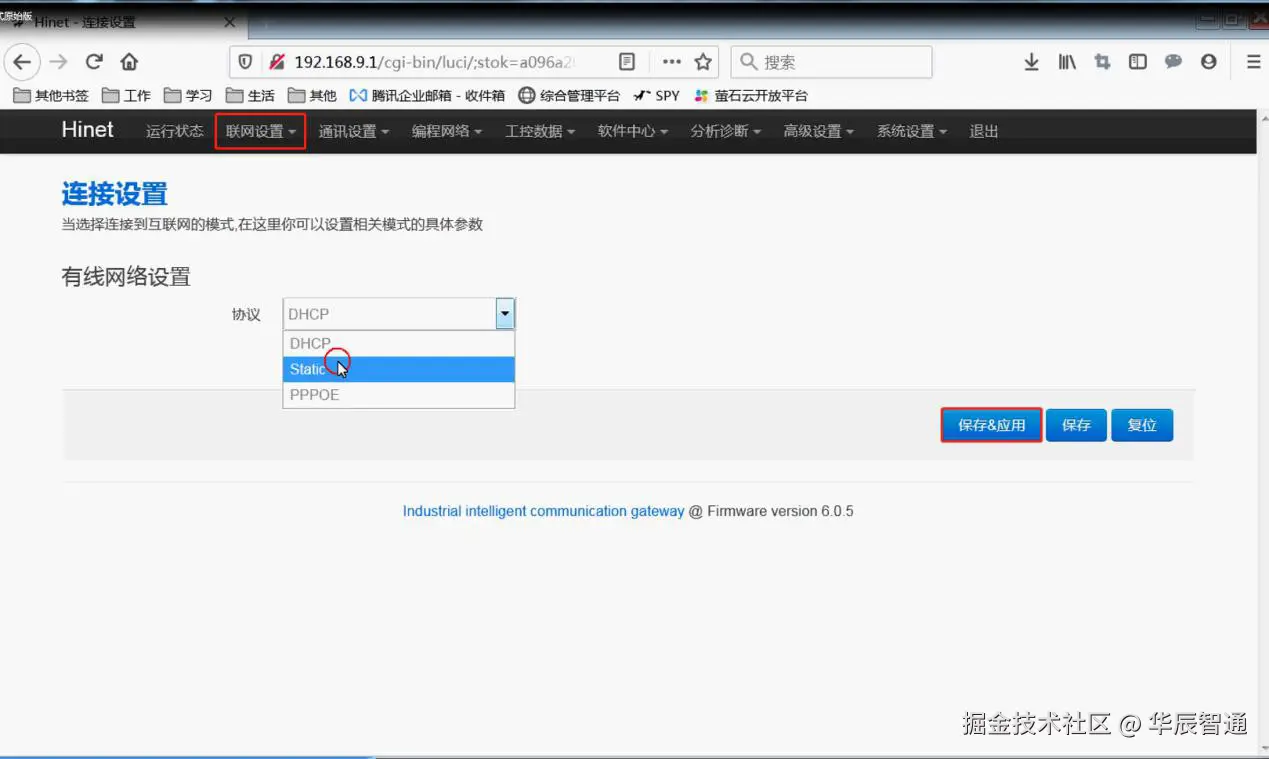The image size is (1269, 759).
Task: Open the Library icon next to downloads
Action: click(1066, 61)
